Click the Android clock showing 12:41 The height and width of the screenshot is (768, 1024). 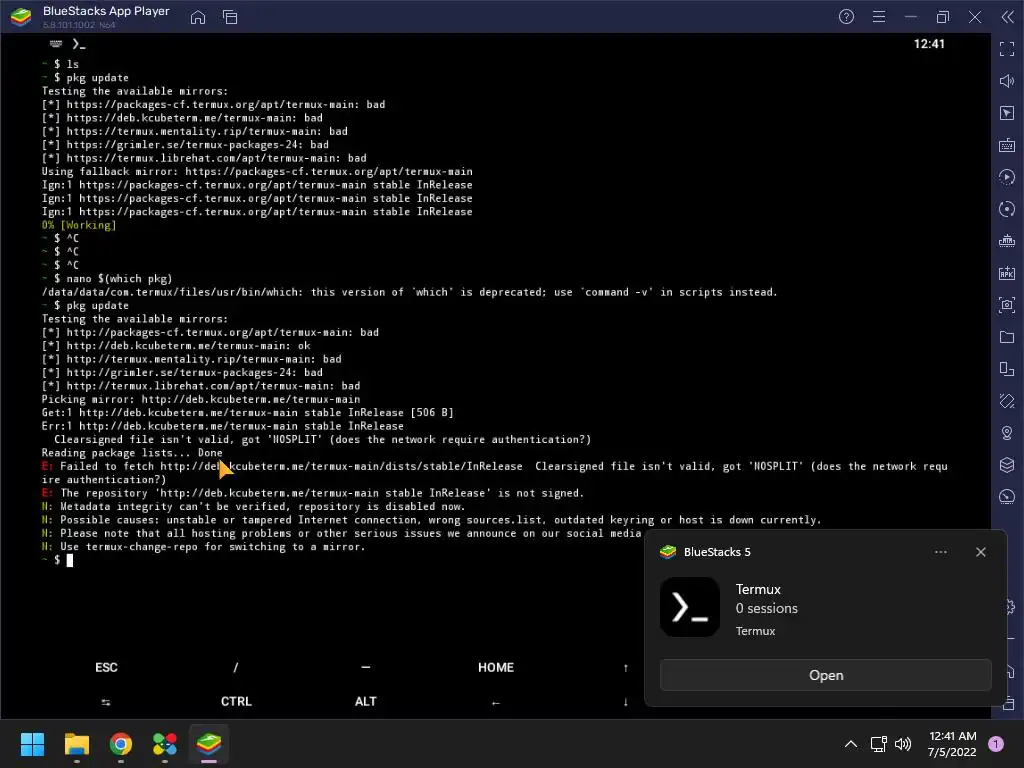(929, 44)
